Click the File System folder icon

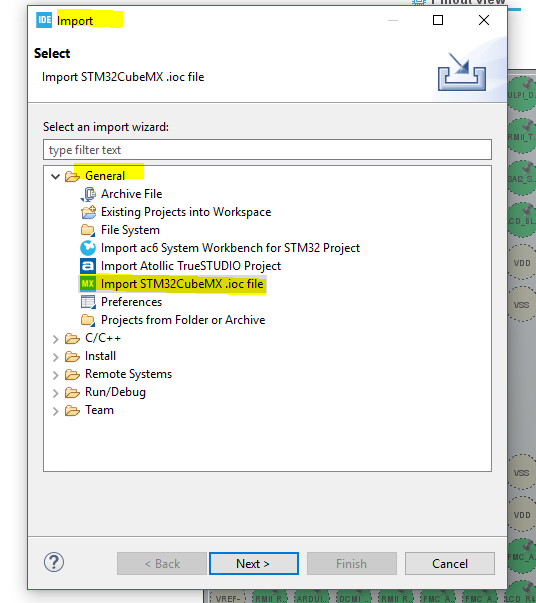point(88,230)
